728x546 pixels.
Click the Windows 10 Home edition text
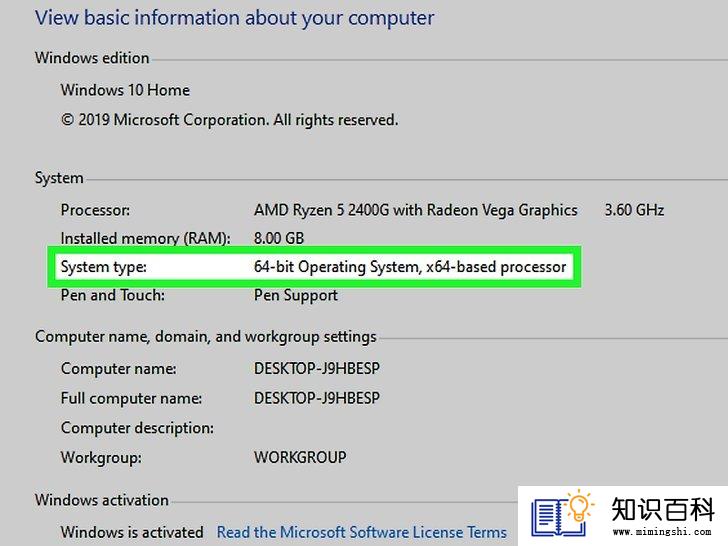click(125, 90)
